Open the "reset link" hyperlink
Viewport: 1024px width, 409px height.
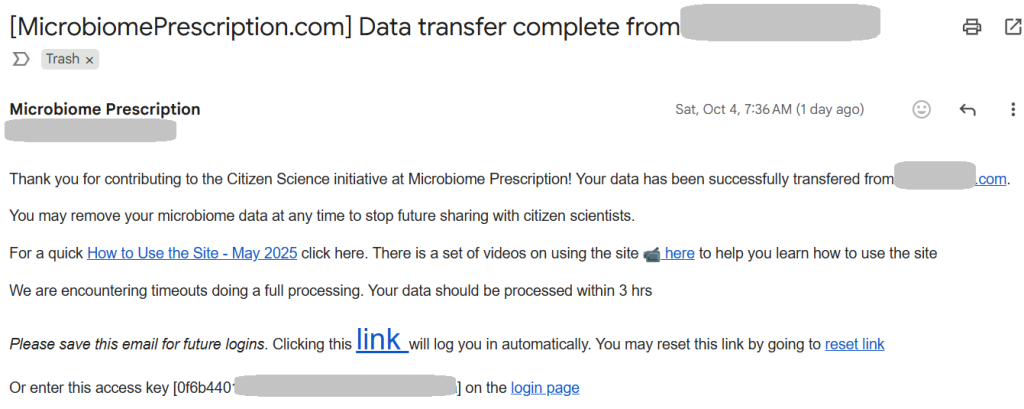tap(854, 344)
